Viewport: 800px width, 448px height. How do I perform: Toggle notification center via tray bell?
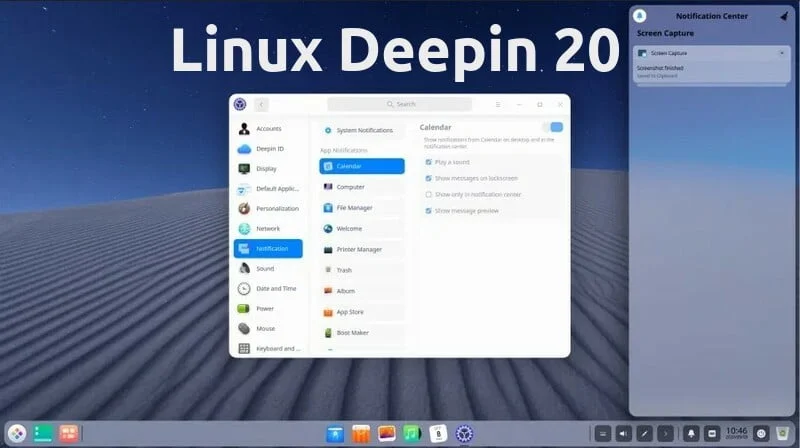click(691, 434)
